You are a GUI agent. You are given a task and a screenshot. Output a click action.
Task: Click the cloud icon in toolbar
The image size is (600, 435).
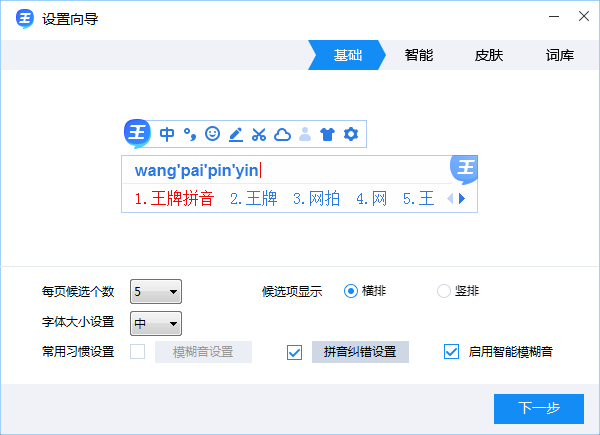point(282,133)
